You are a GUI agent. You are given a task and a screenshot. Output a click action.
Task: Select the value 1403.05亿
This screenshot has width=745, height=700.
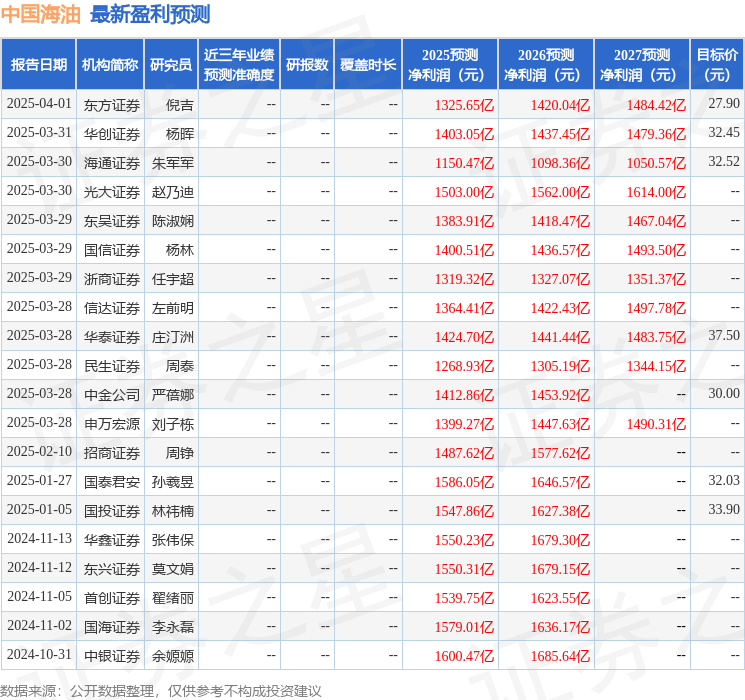[465, 134]
